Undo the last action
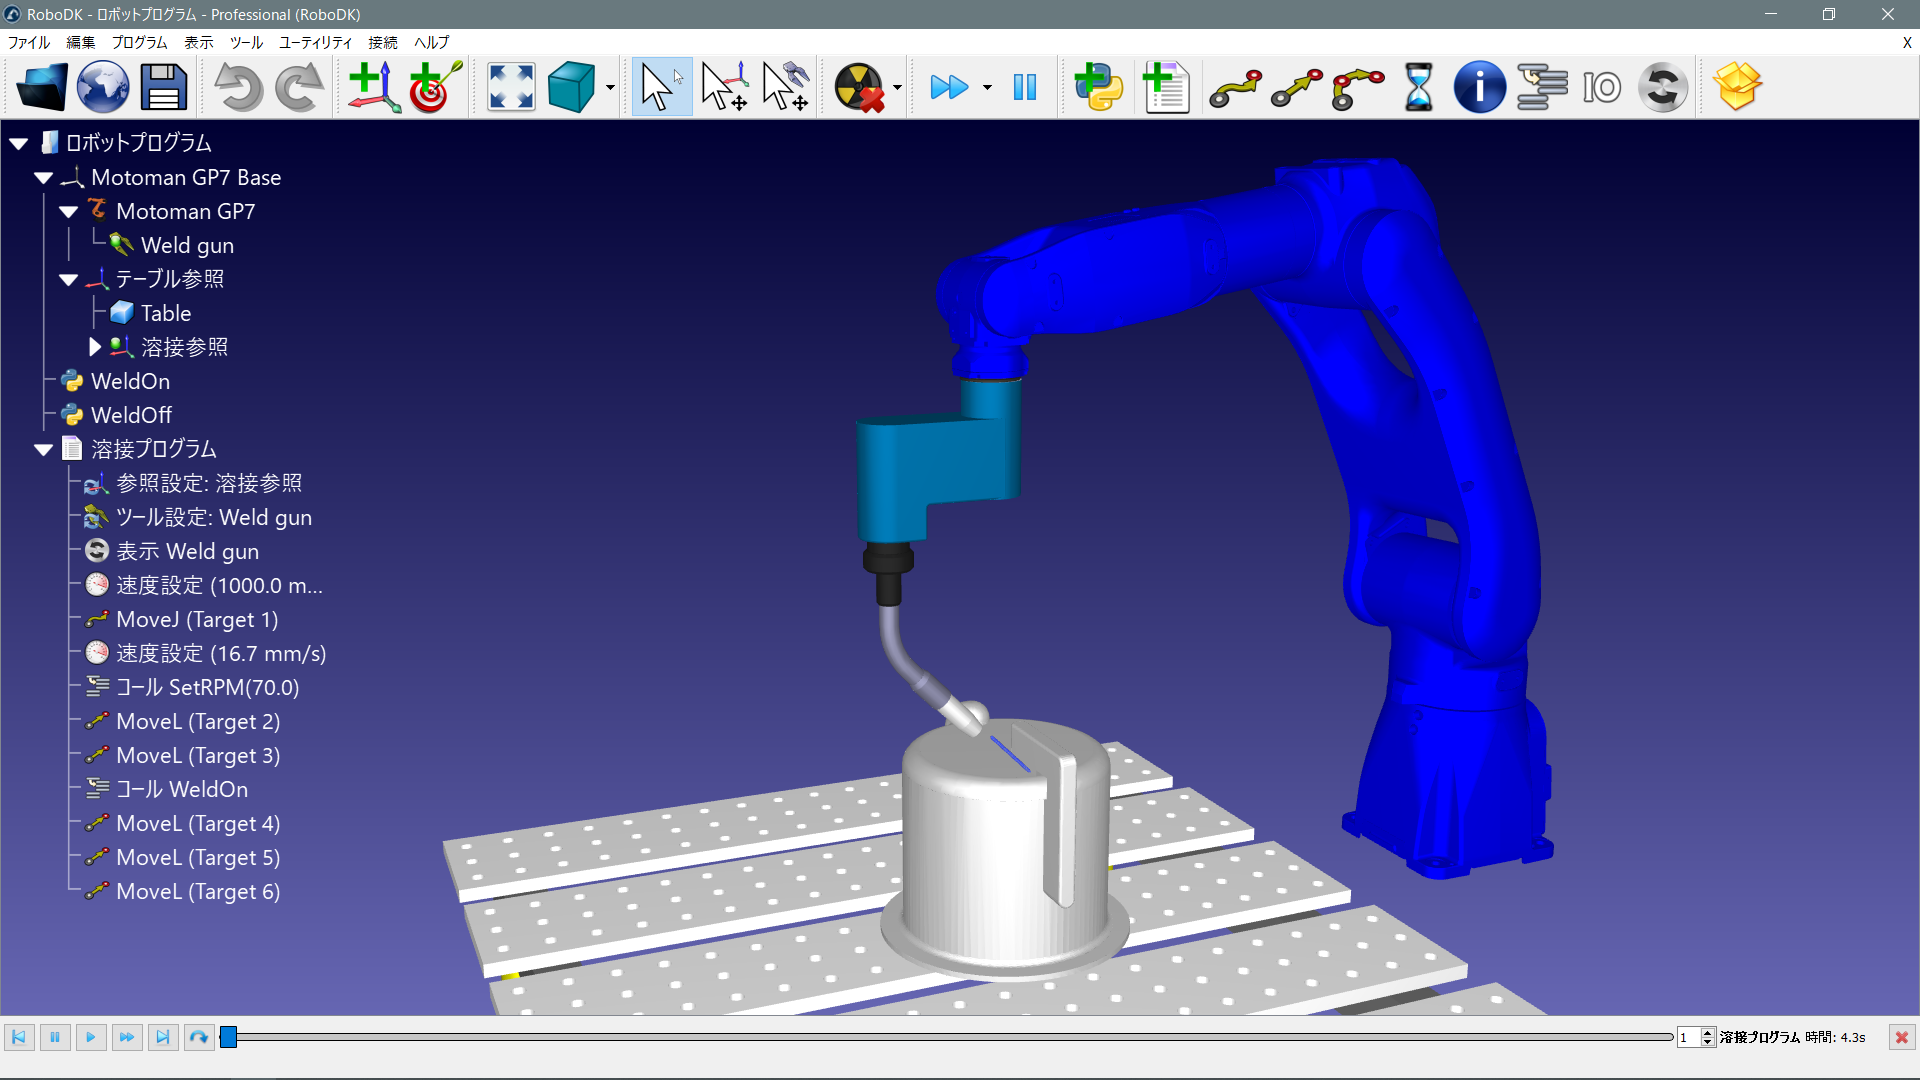The width and height of the screenshot is (1920, 1080). point(238,87)
